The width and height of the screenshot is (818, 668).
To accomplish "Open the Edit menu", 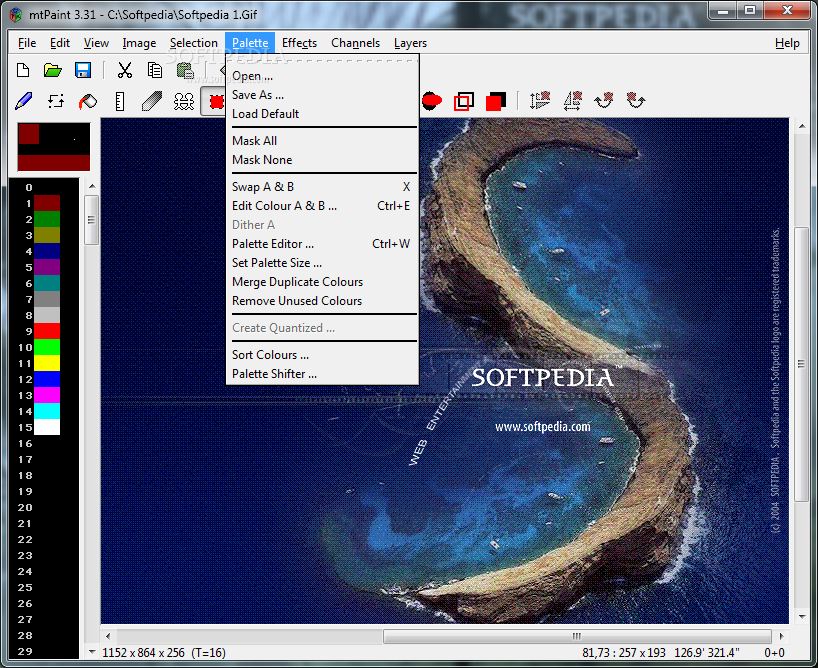I will point(60,43).
